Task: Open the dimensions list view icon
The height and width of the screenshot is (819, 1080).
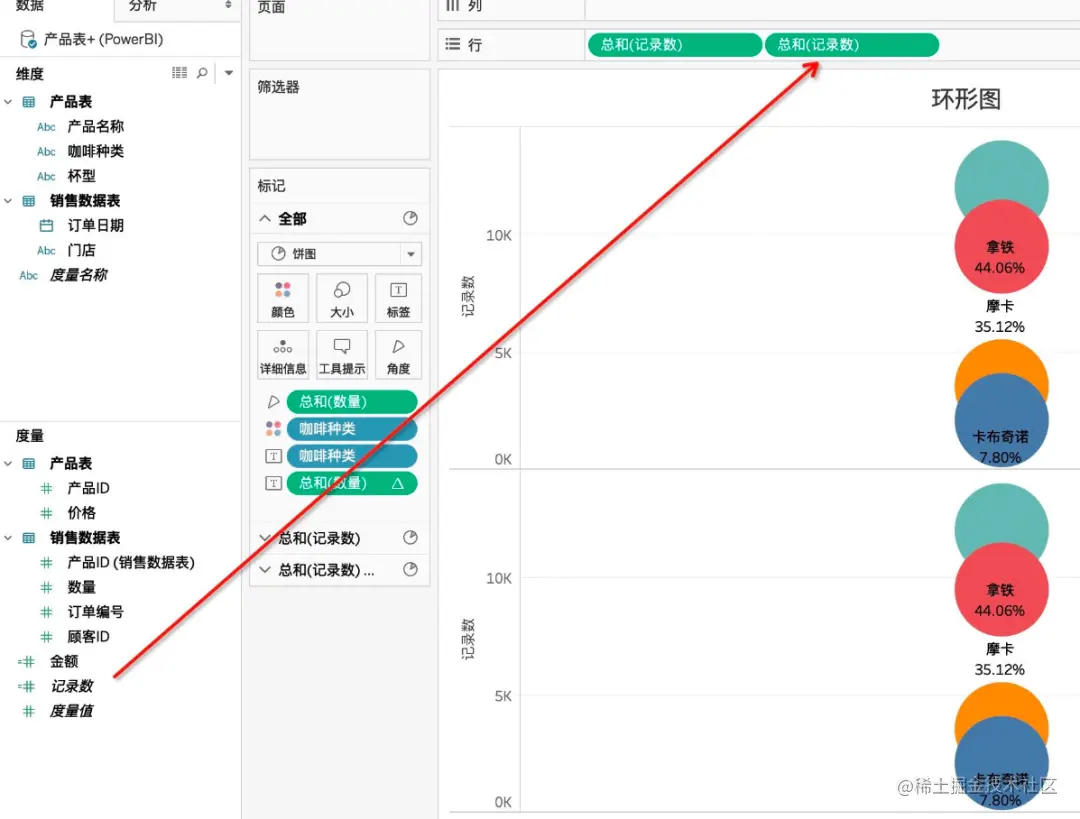Action: [x=179, y=72]
